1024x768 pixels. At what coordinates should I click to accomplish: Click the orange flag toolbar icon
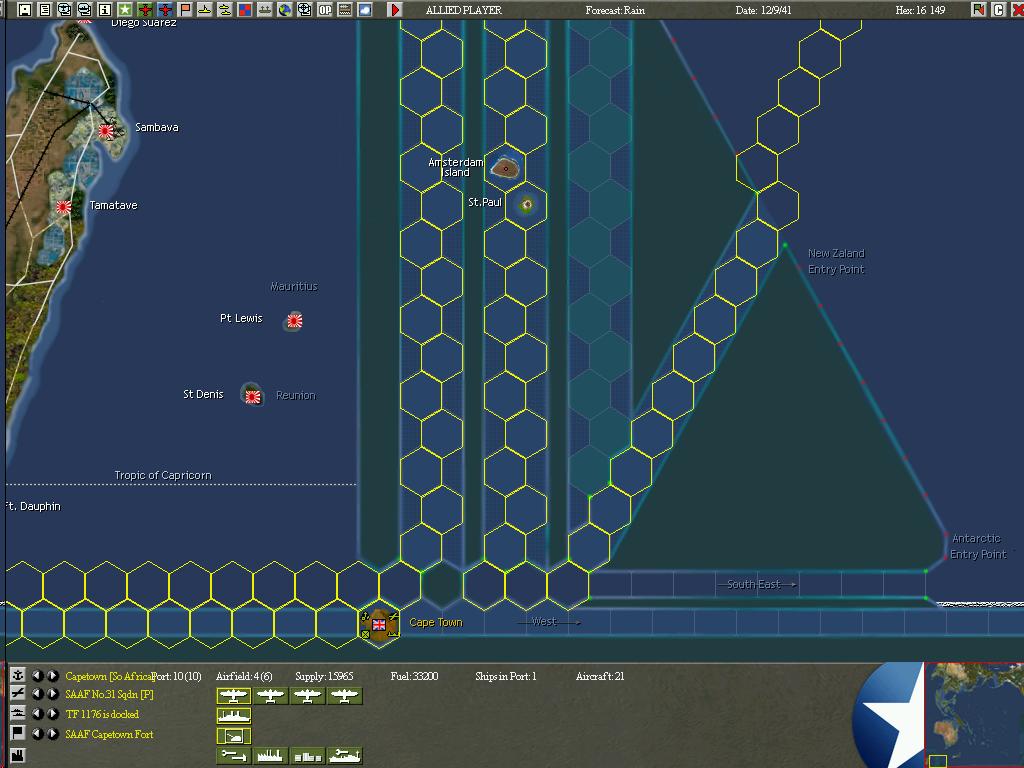pyautogui.click(x=185, y=10)
